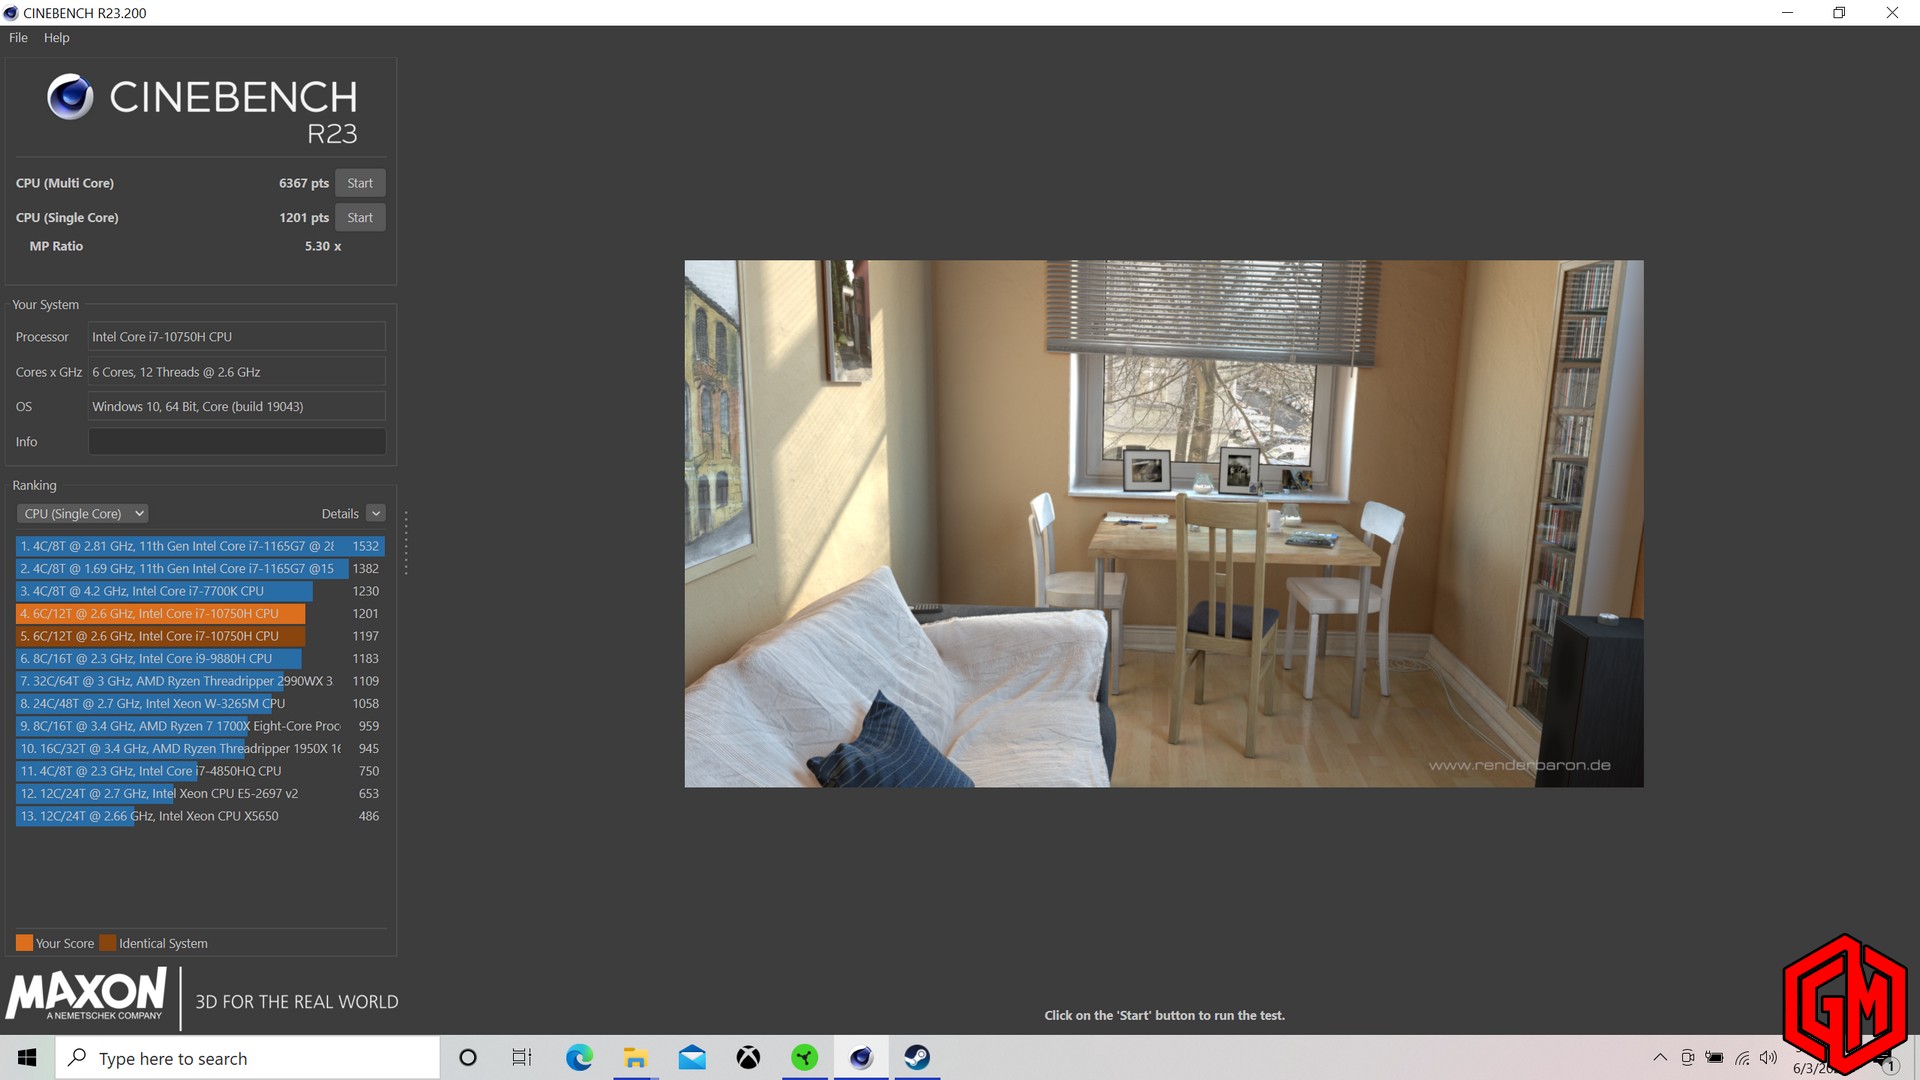This screenshot has height=1080, width=1920.
Task: Click the Cores x GHz field
Action: click(x=237, y=372)
